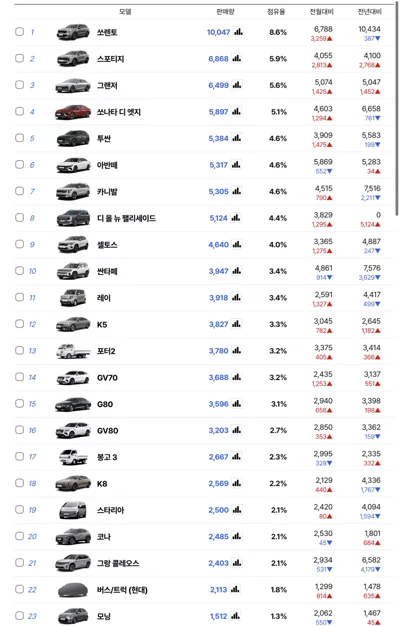The width and height of the screenshot is (401, 626).
Task: Check the checkbox for rank 1 쏘렌토
Action: (x=19, y=32)
